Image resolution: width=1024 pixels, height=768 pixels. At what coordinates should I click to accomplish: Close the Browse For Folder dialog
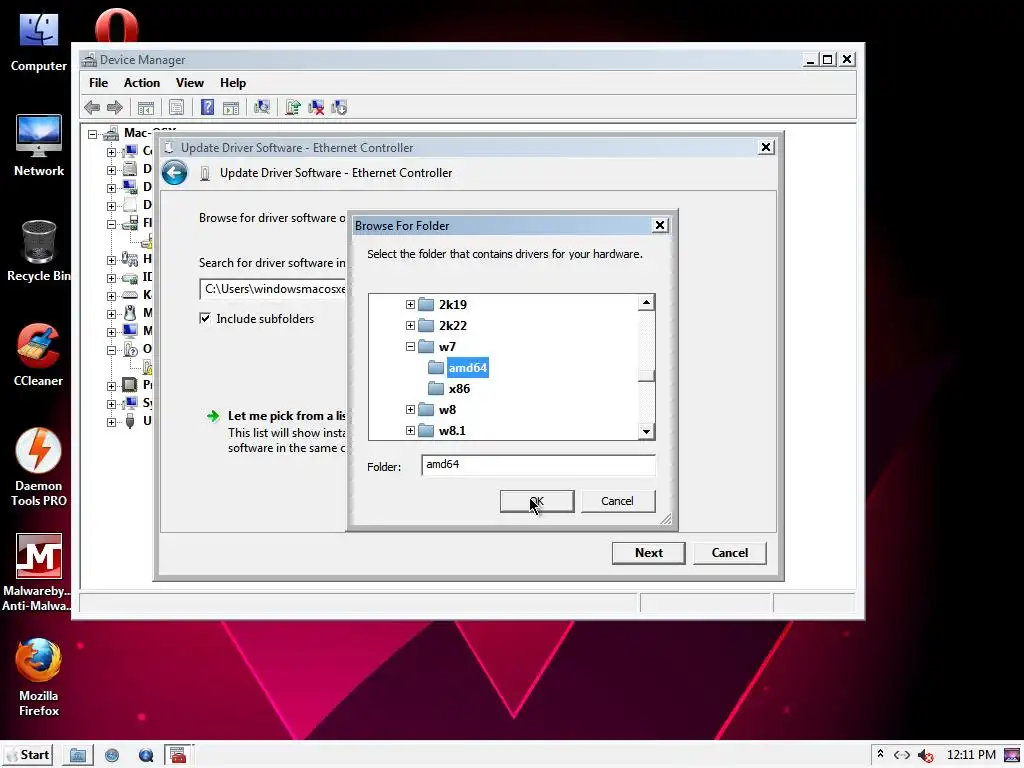[x=660, y=225]
